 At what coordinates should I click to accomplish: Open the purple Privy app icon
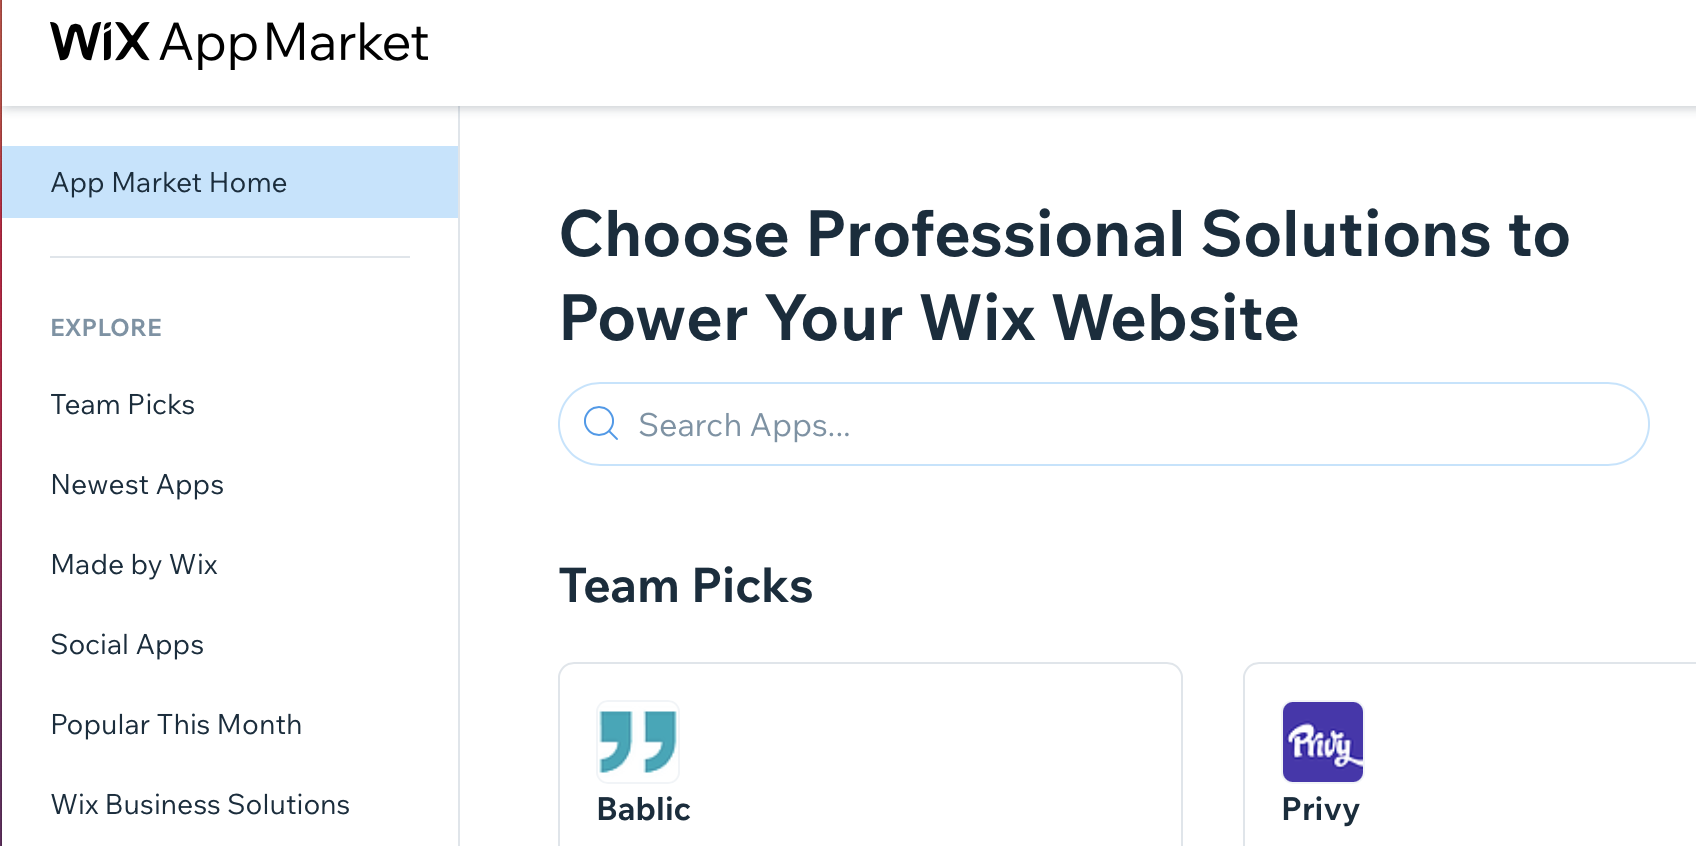[1322, 742]
